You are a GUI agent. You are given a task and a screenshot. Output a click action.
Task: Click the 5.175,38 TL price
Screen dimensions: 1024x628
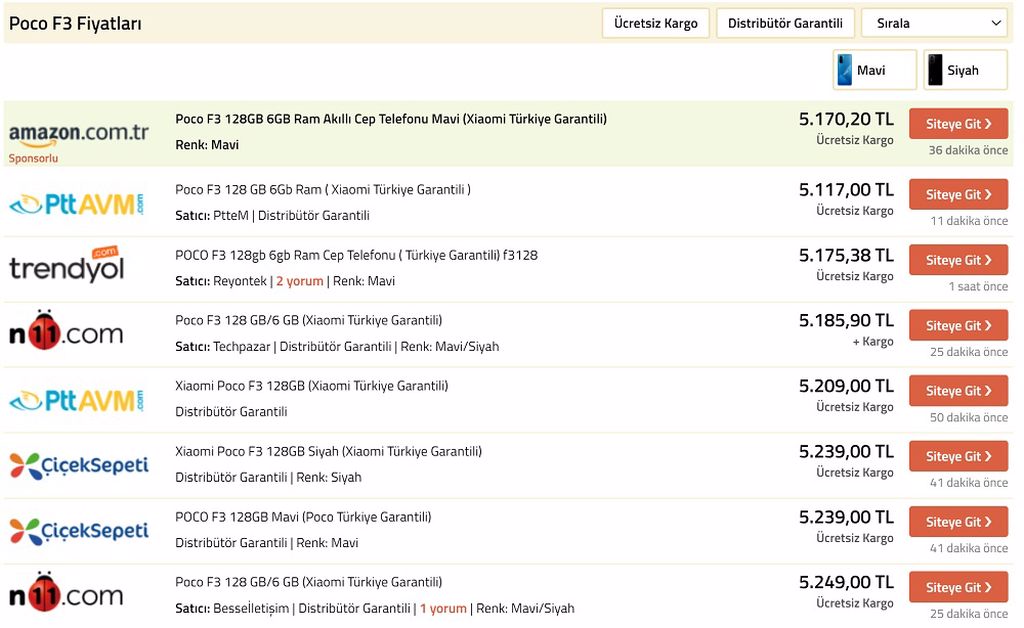[846, 255]
